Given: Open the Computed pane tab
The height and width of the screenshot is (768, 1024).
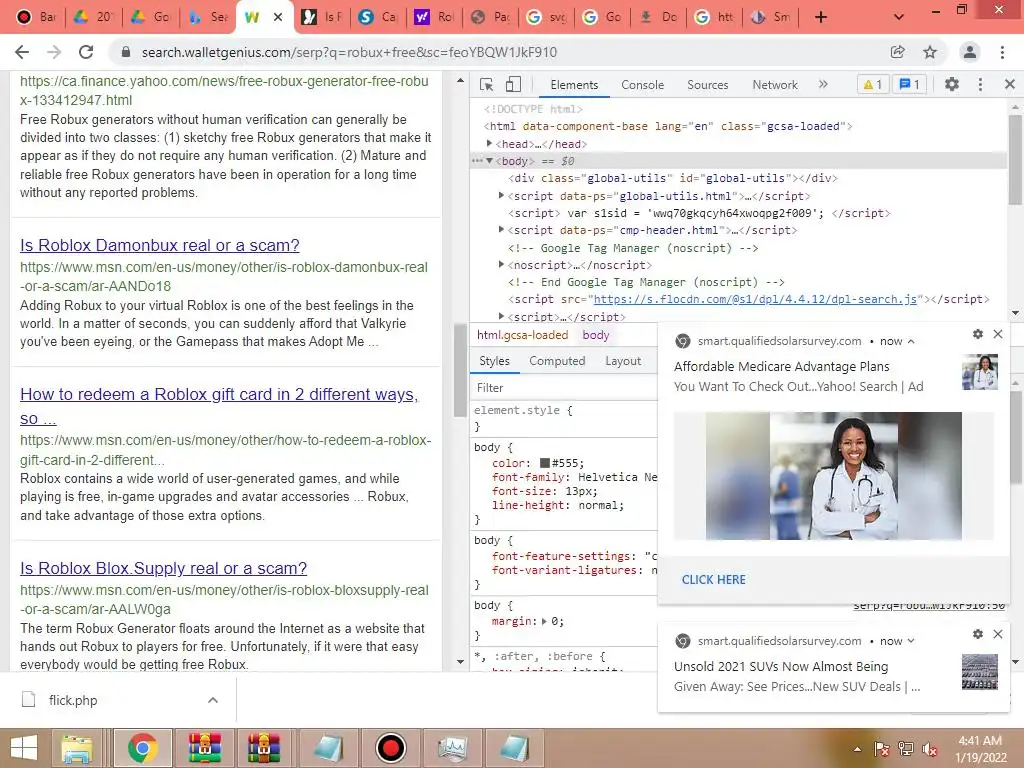Looking at the screenshot, I should tap(557, 361).
